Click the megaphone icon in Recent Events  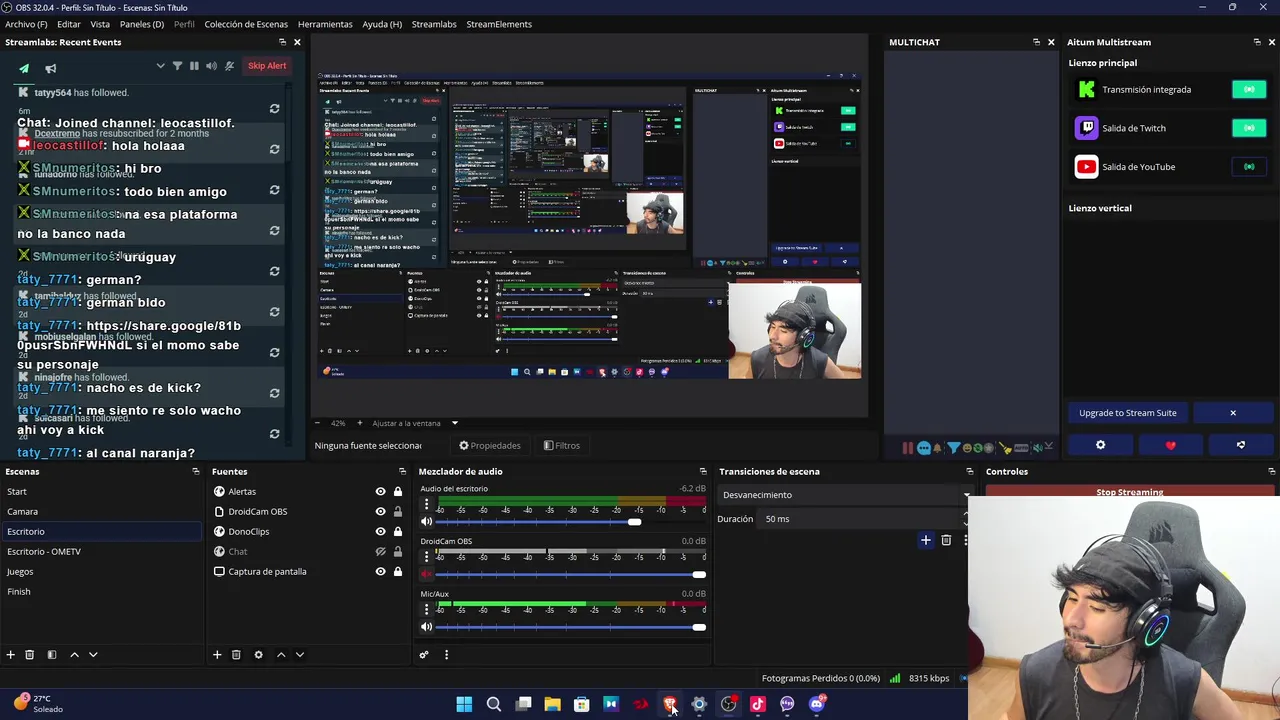(50, 68)
